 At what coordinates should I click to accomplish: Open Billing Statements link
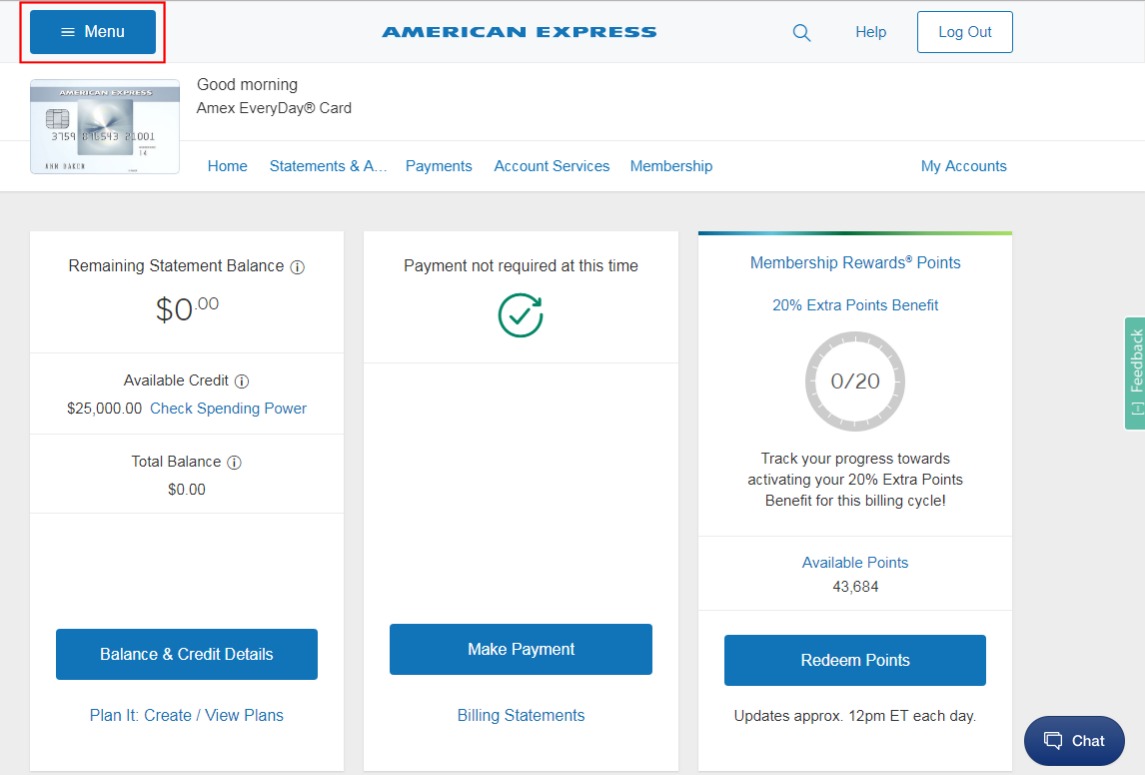(521, 715)
